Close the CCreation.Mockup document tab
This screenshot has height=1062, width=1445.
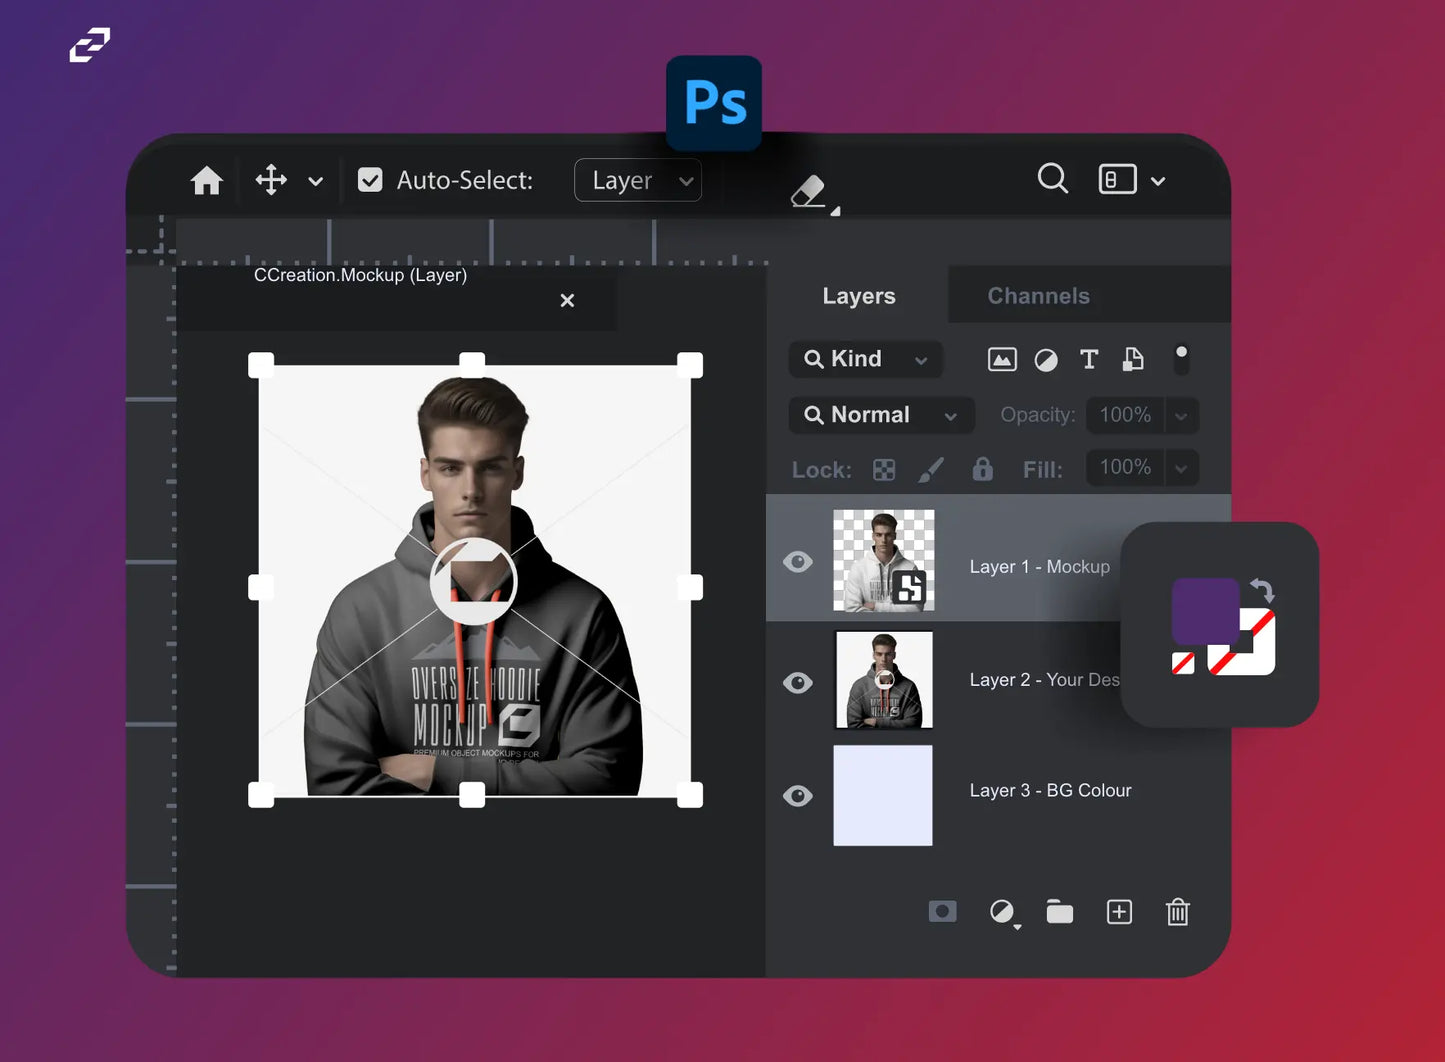tap(567, 300)
